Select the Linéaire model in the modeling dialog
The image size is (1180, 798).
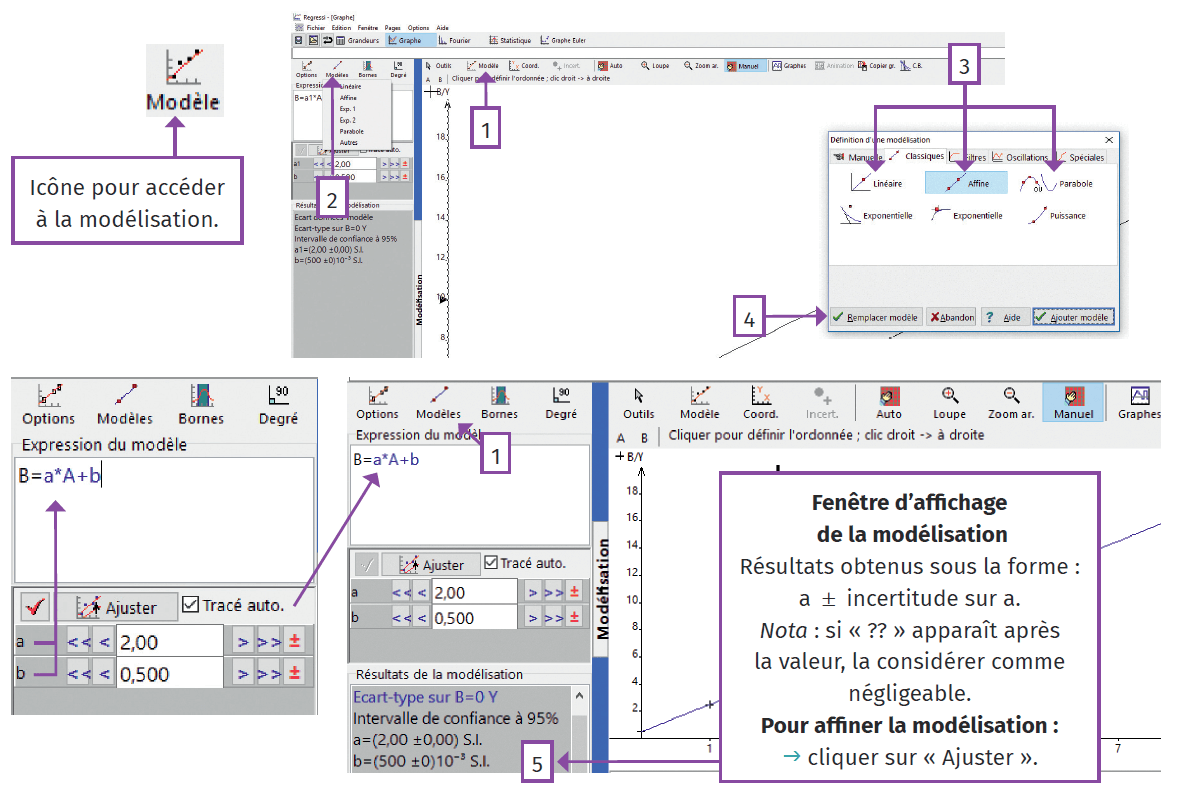(876, 183)
